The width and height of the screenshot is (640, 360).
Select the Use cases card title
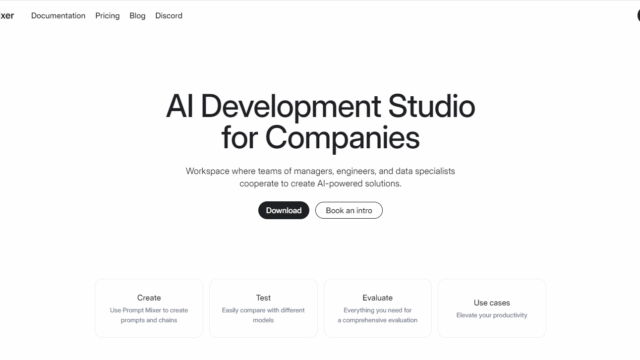(x=492, y=303)
